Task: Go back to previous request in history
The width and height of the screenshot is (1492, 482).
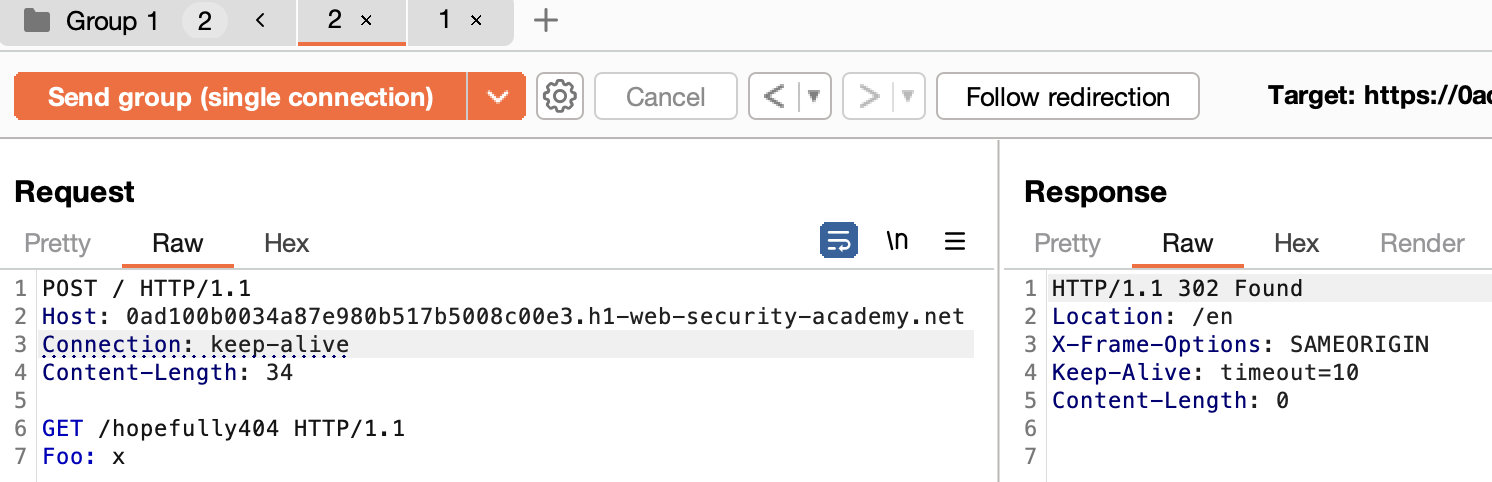Action: click(x=773, y=97)
